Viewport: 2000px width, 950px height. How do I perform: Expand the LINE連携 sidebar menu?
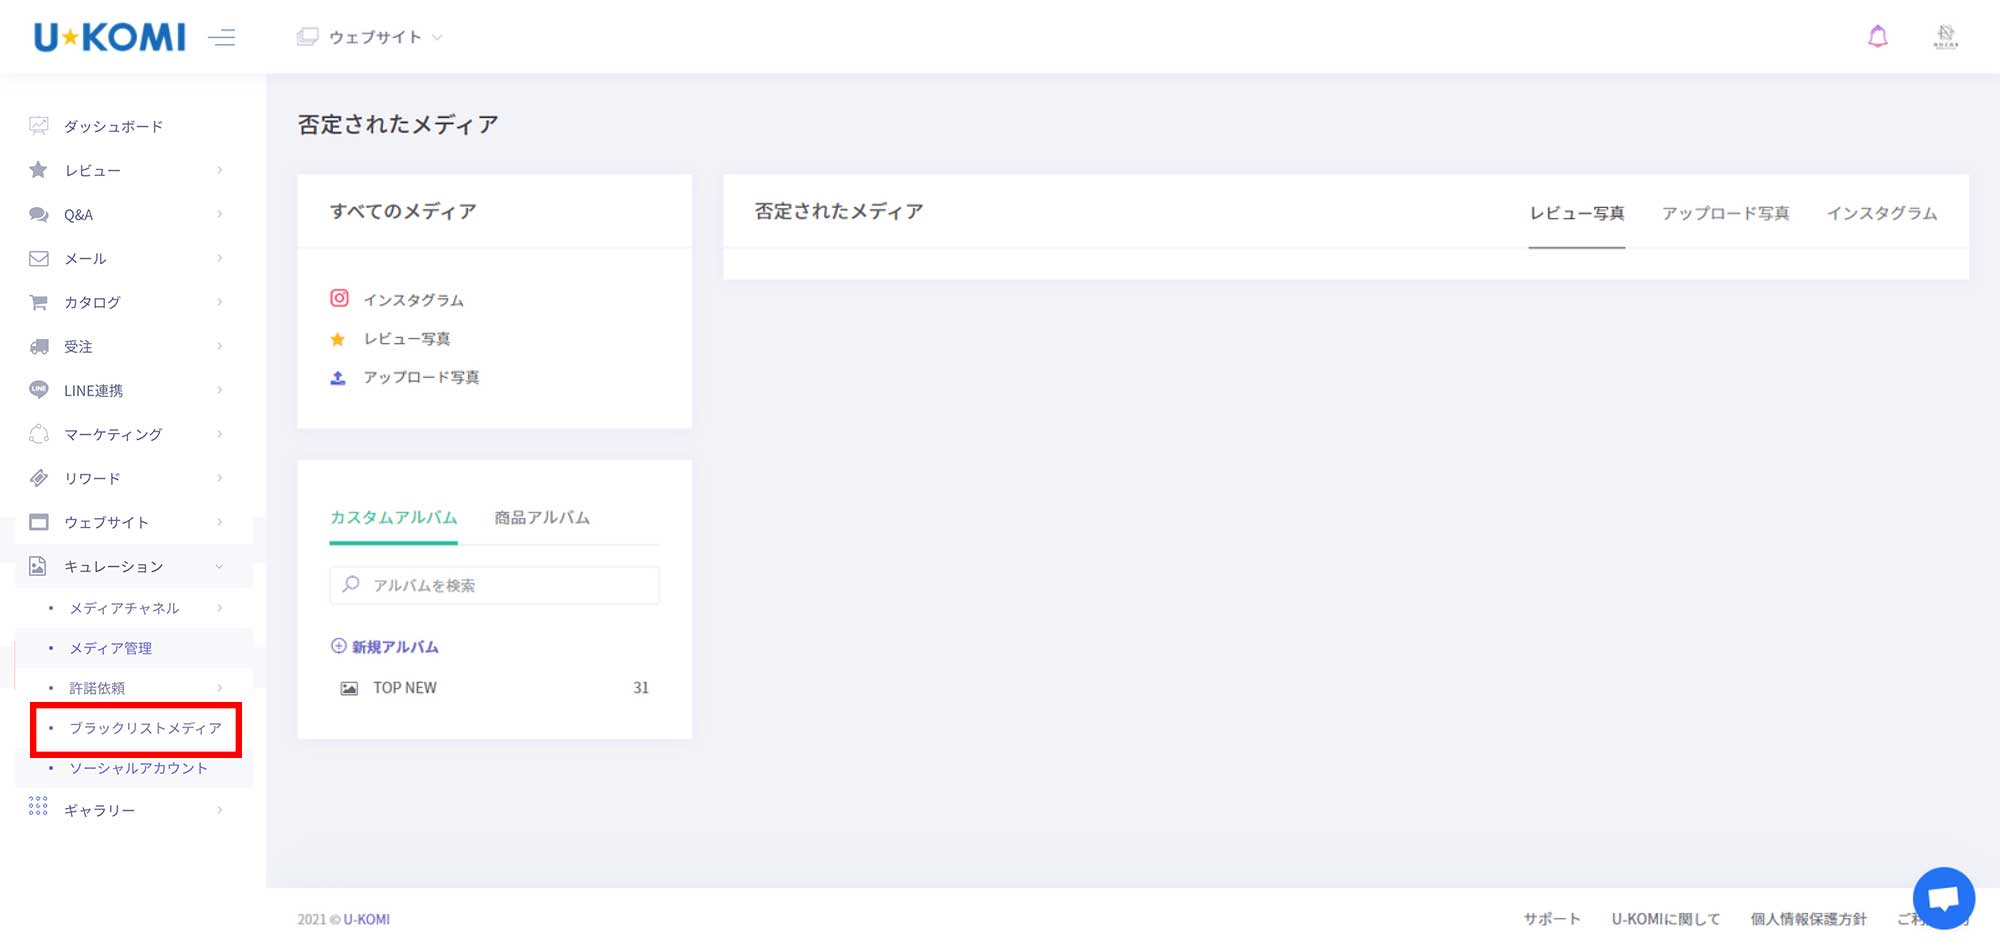point(125,390)
